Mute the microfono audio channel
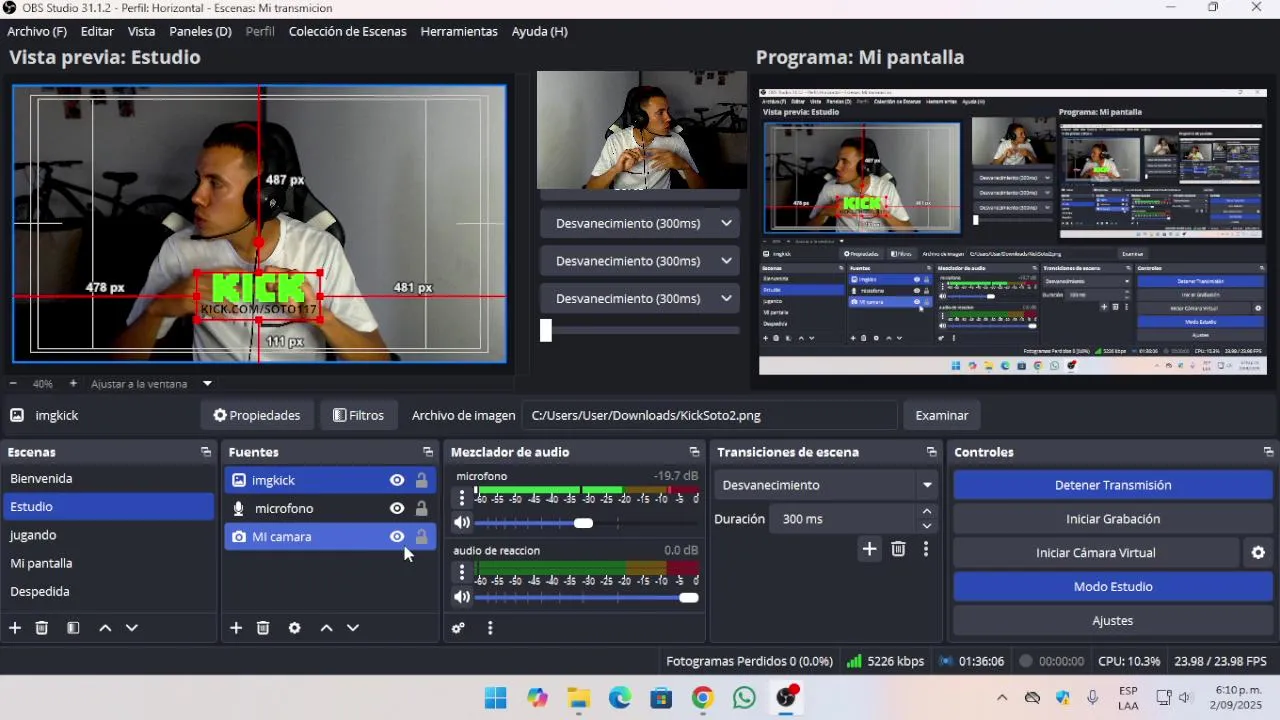Viewport: 1280px width, 720px height. 461,522
